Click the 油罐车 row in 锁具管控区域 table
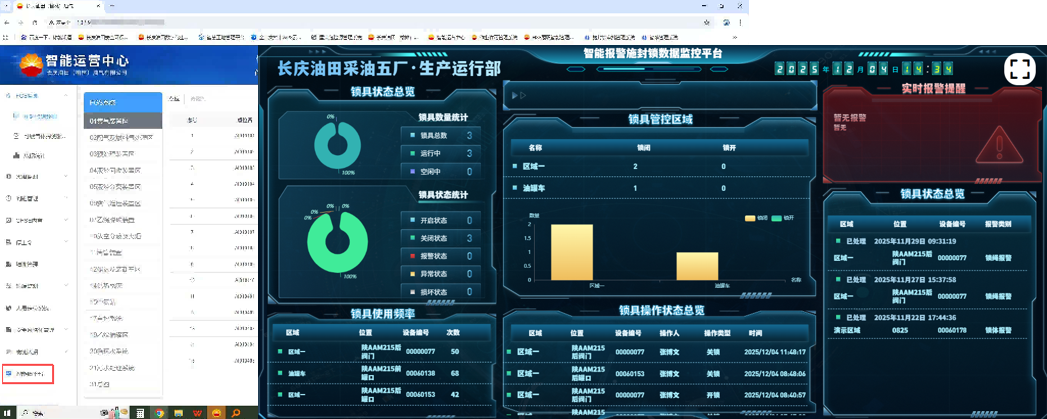This screenshot has width=1047, height=419. (x=660, y=188)
